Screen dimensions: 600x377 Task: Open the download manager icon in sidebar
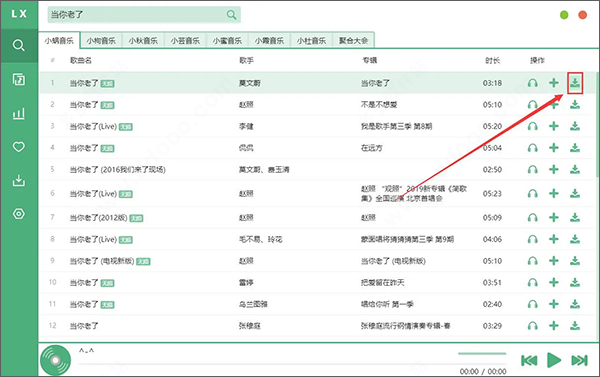tap(19, 180)
